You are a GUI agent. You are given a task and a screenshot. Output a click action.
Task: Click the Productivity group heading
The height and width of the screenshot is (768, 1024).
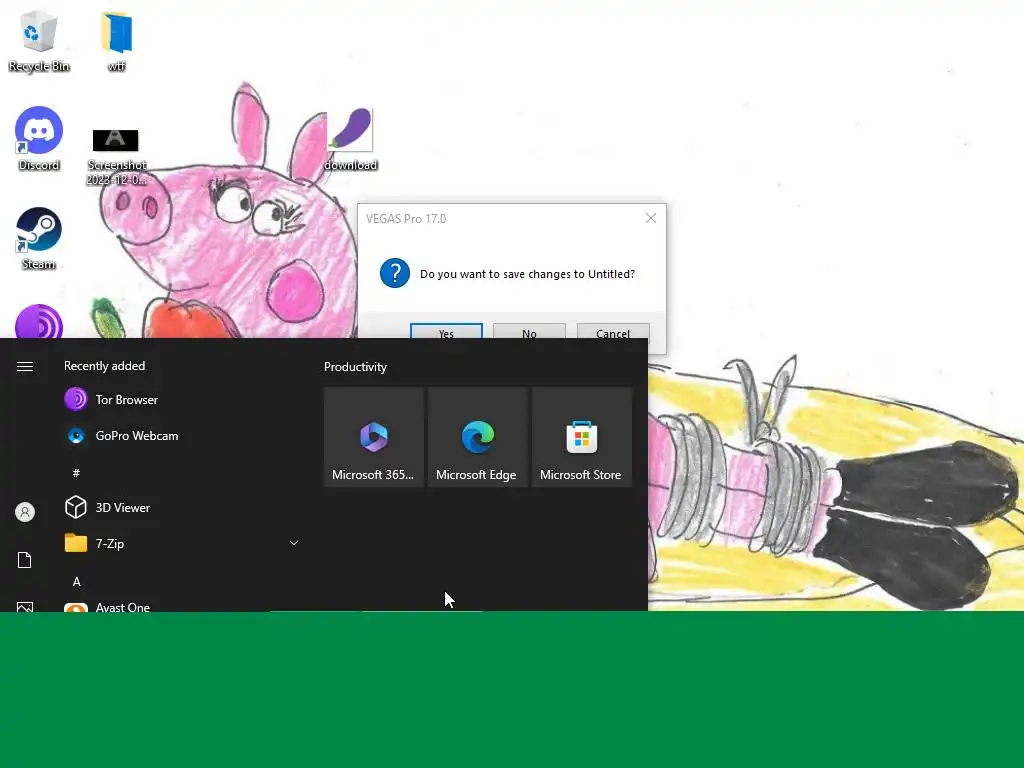[x=355, y=367]
